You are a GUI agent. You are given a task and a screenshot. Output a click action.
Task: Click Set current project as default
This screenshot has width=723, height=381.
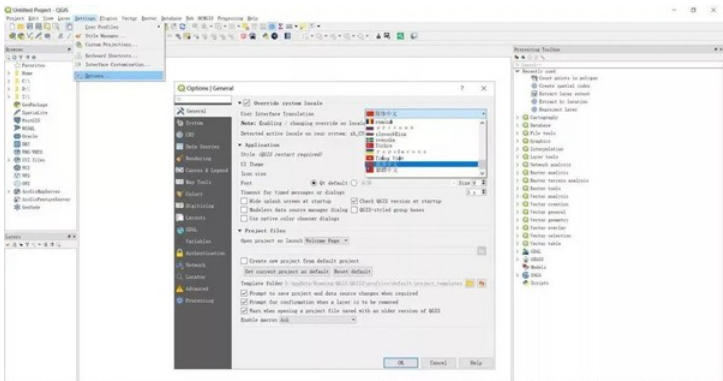pos(287,272)
